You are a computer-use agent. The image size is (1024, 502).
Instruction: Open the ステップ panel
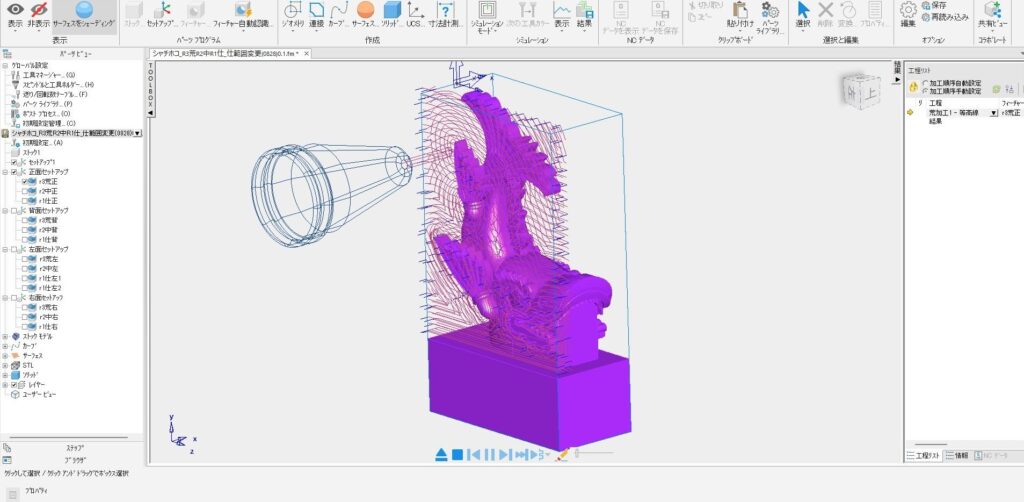[x=75, y=448]
